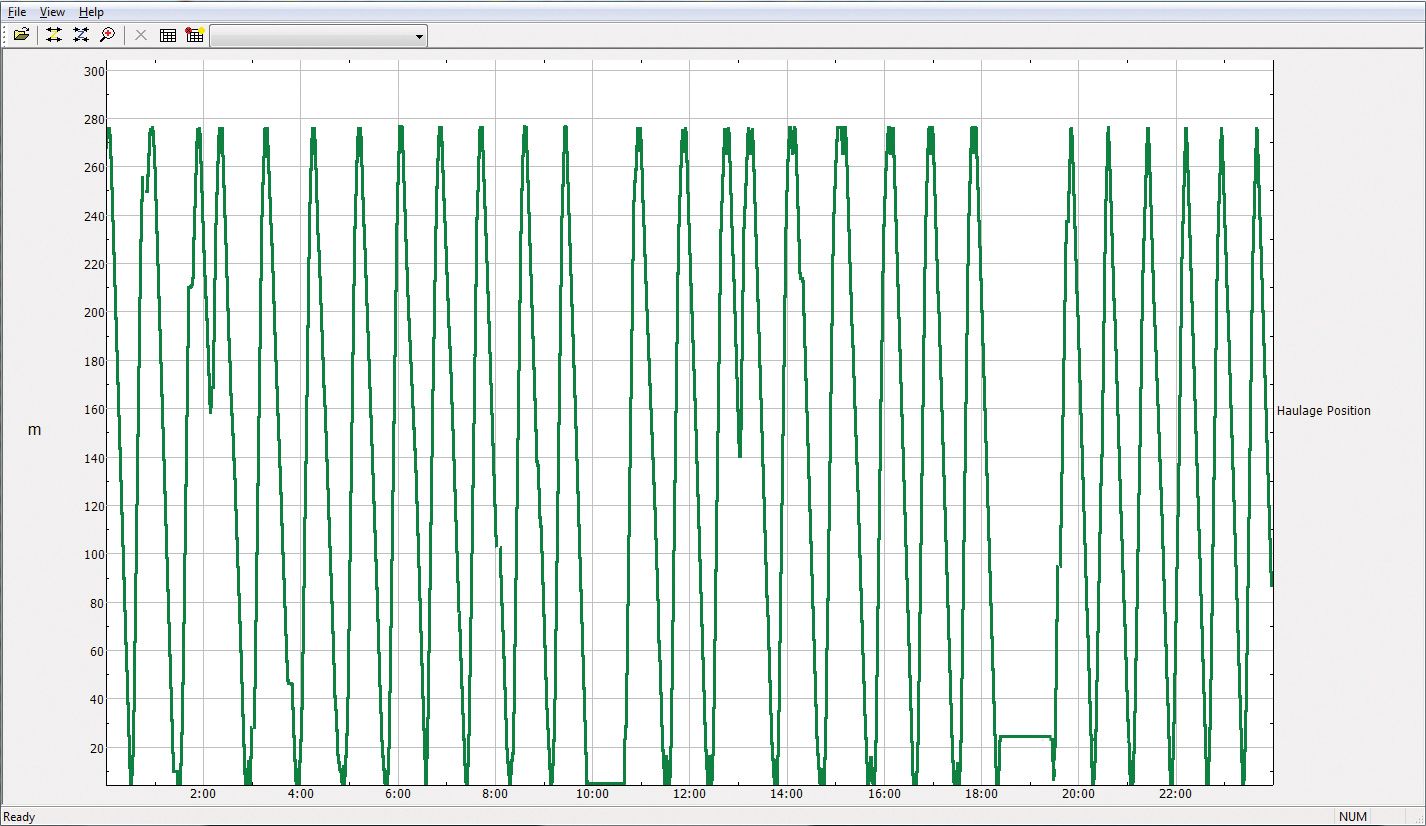
Task: Open the plain table grid icon
Action: tap(168, 35)
